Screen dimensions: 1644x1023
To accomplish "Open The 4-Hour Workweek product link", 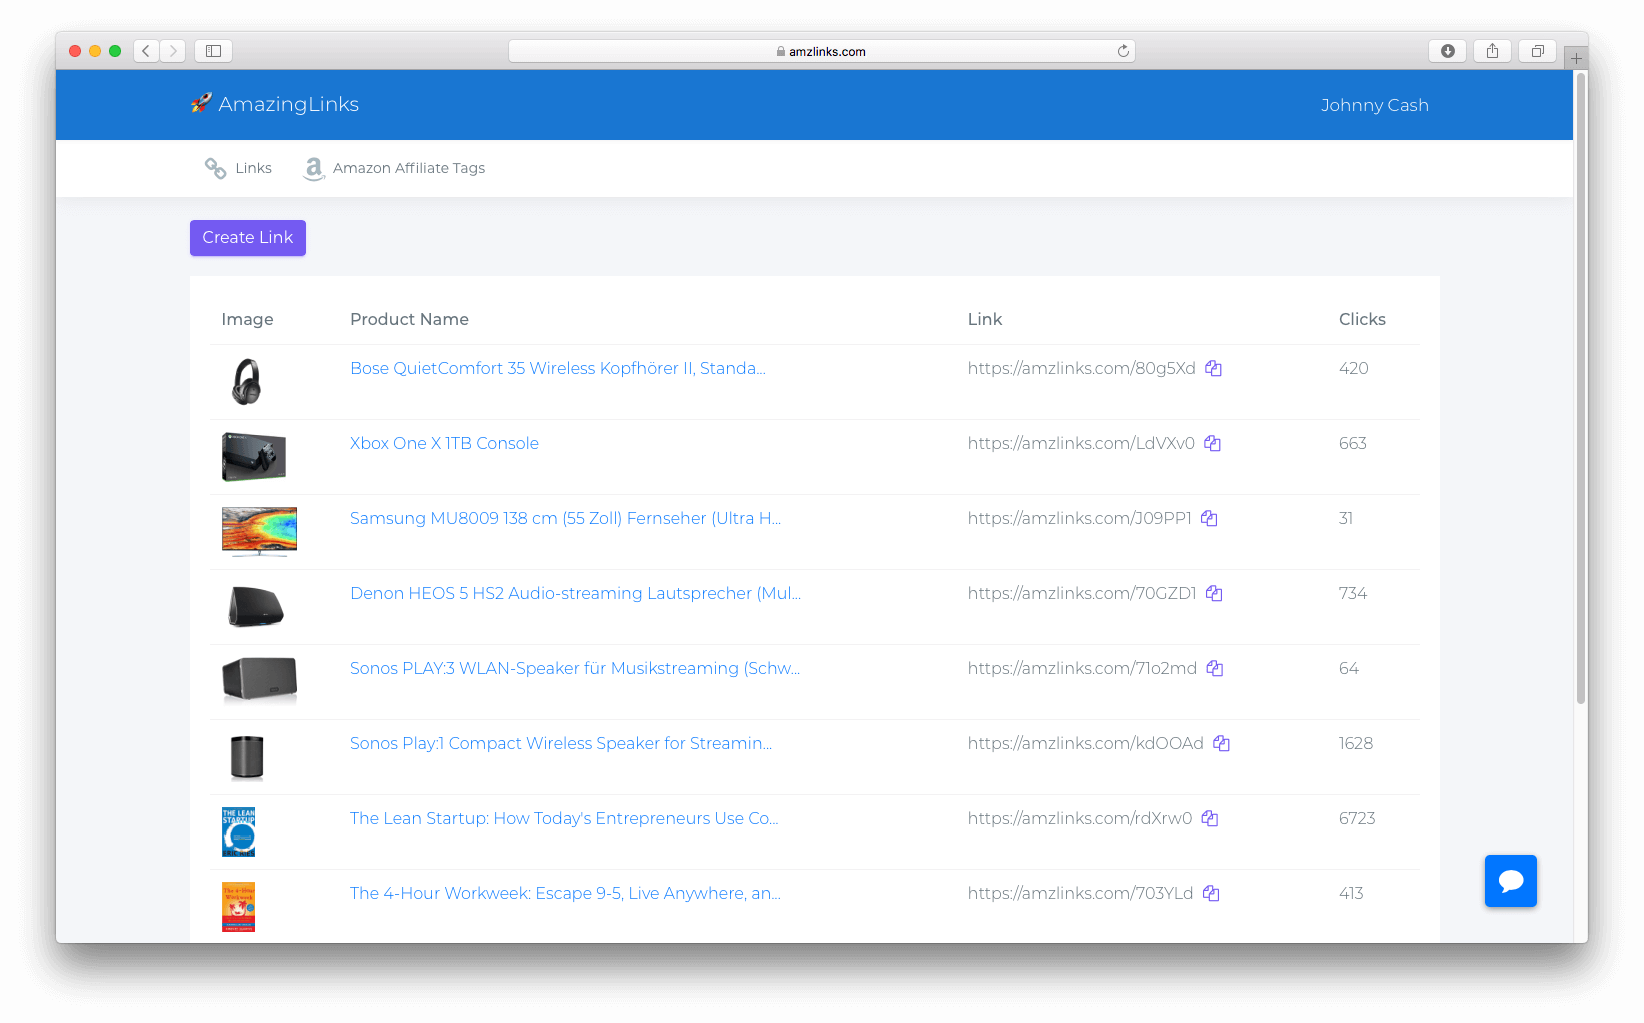I will [x=566, y=893].
